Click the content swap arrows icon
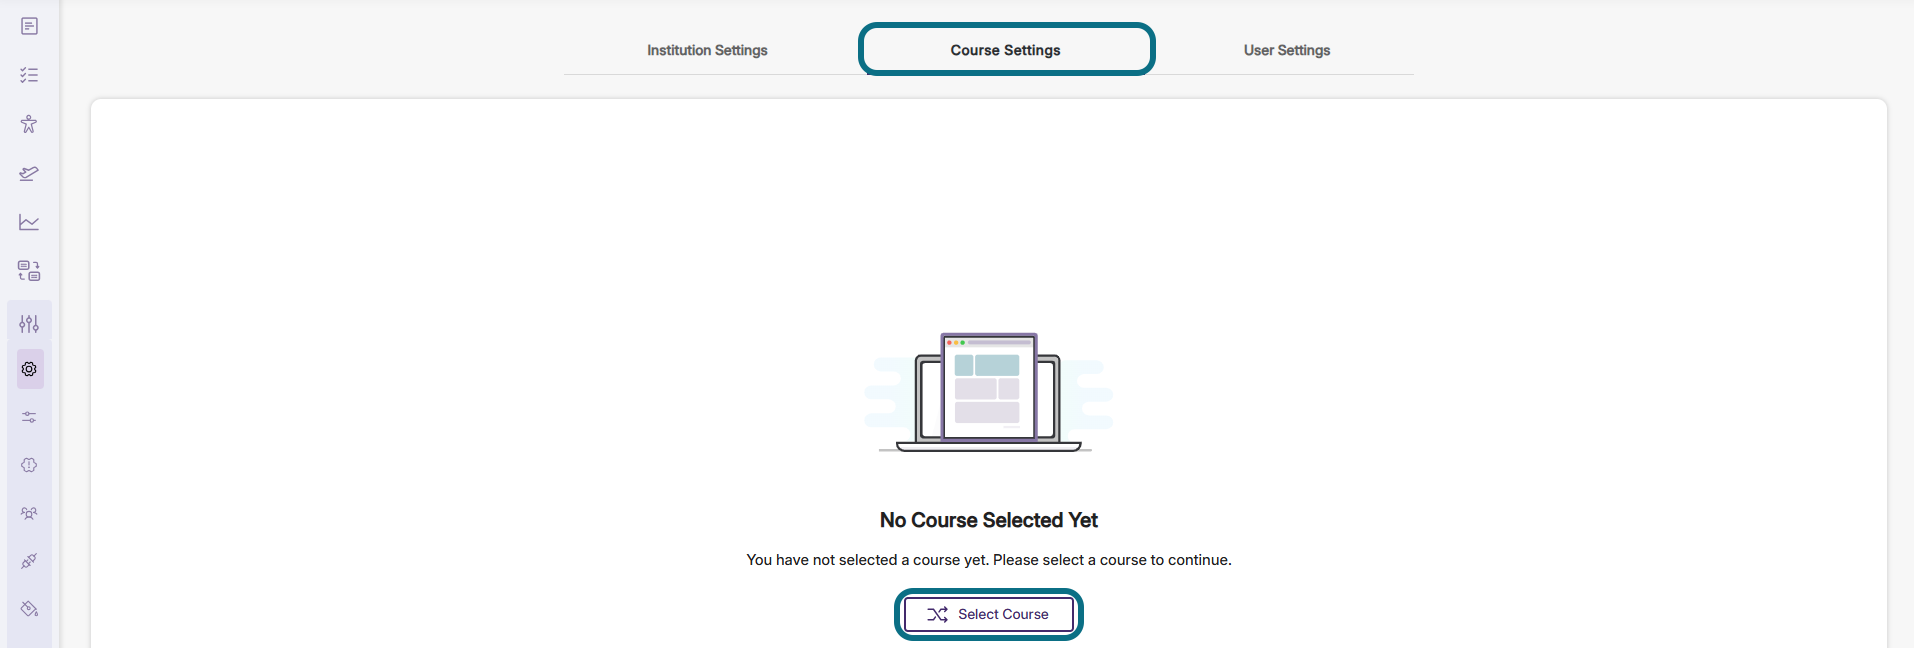Image resolution: width=1914 pixels, height=648 pixels. pos(29,271)
